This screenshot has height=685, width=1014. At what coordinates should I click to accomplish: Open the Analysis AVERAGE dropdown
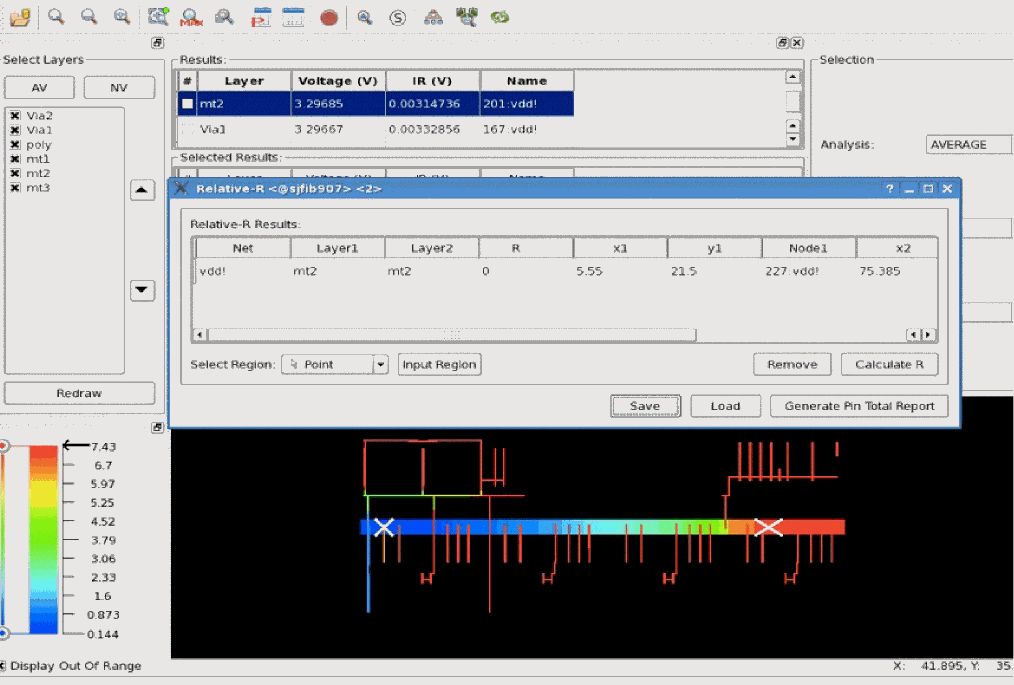pos(968,145)
